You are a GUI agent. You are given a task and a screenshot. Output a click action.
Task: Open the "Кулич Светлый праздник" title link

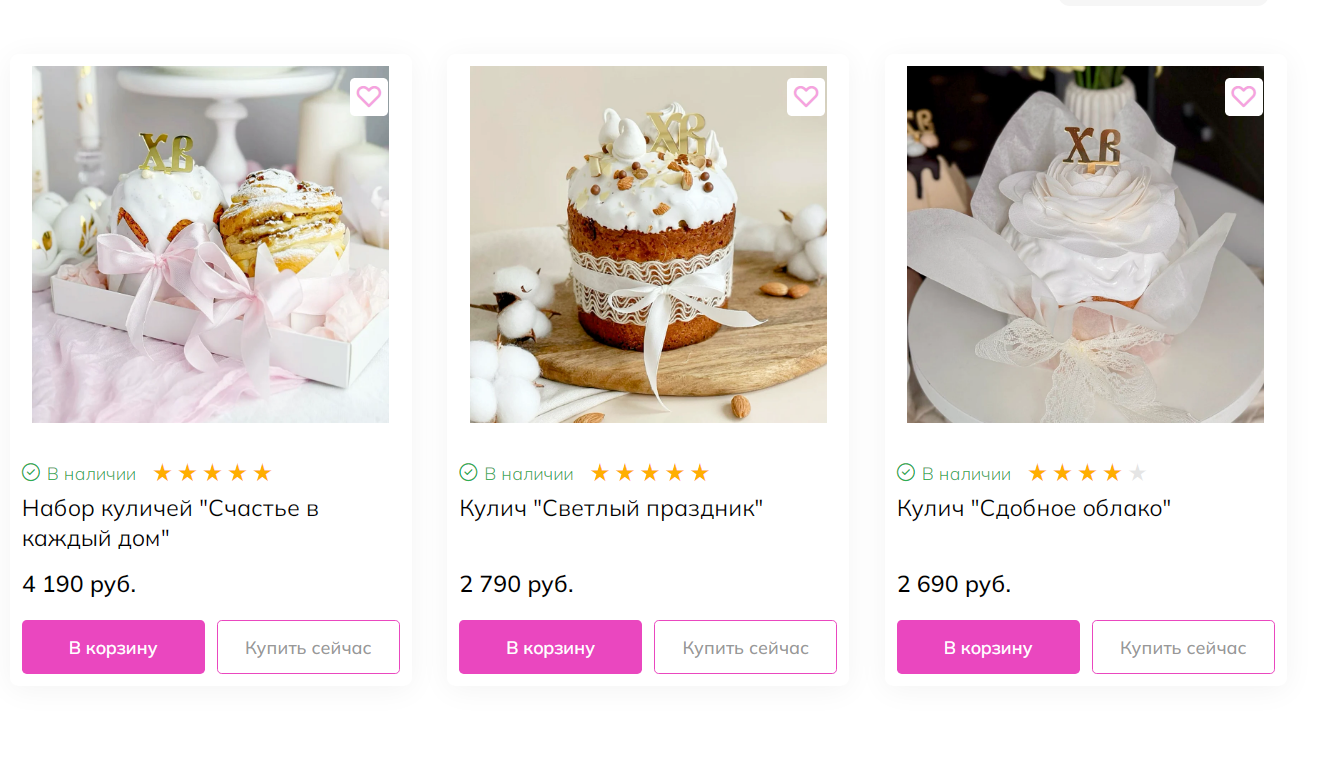[611, 508]
